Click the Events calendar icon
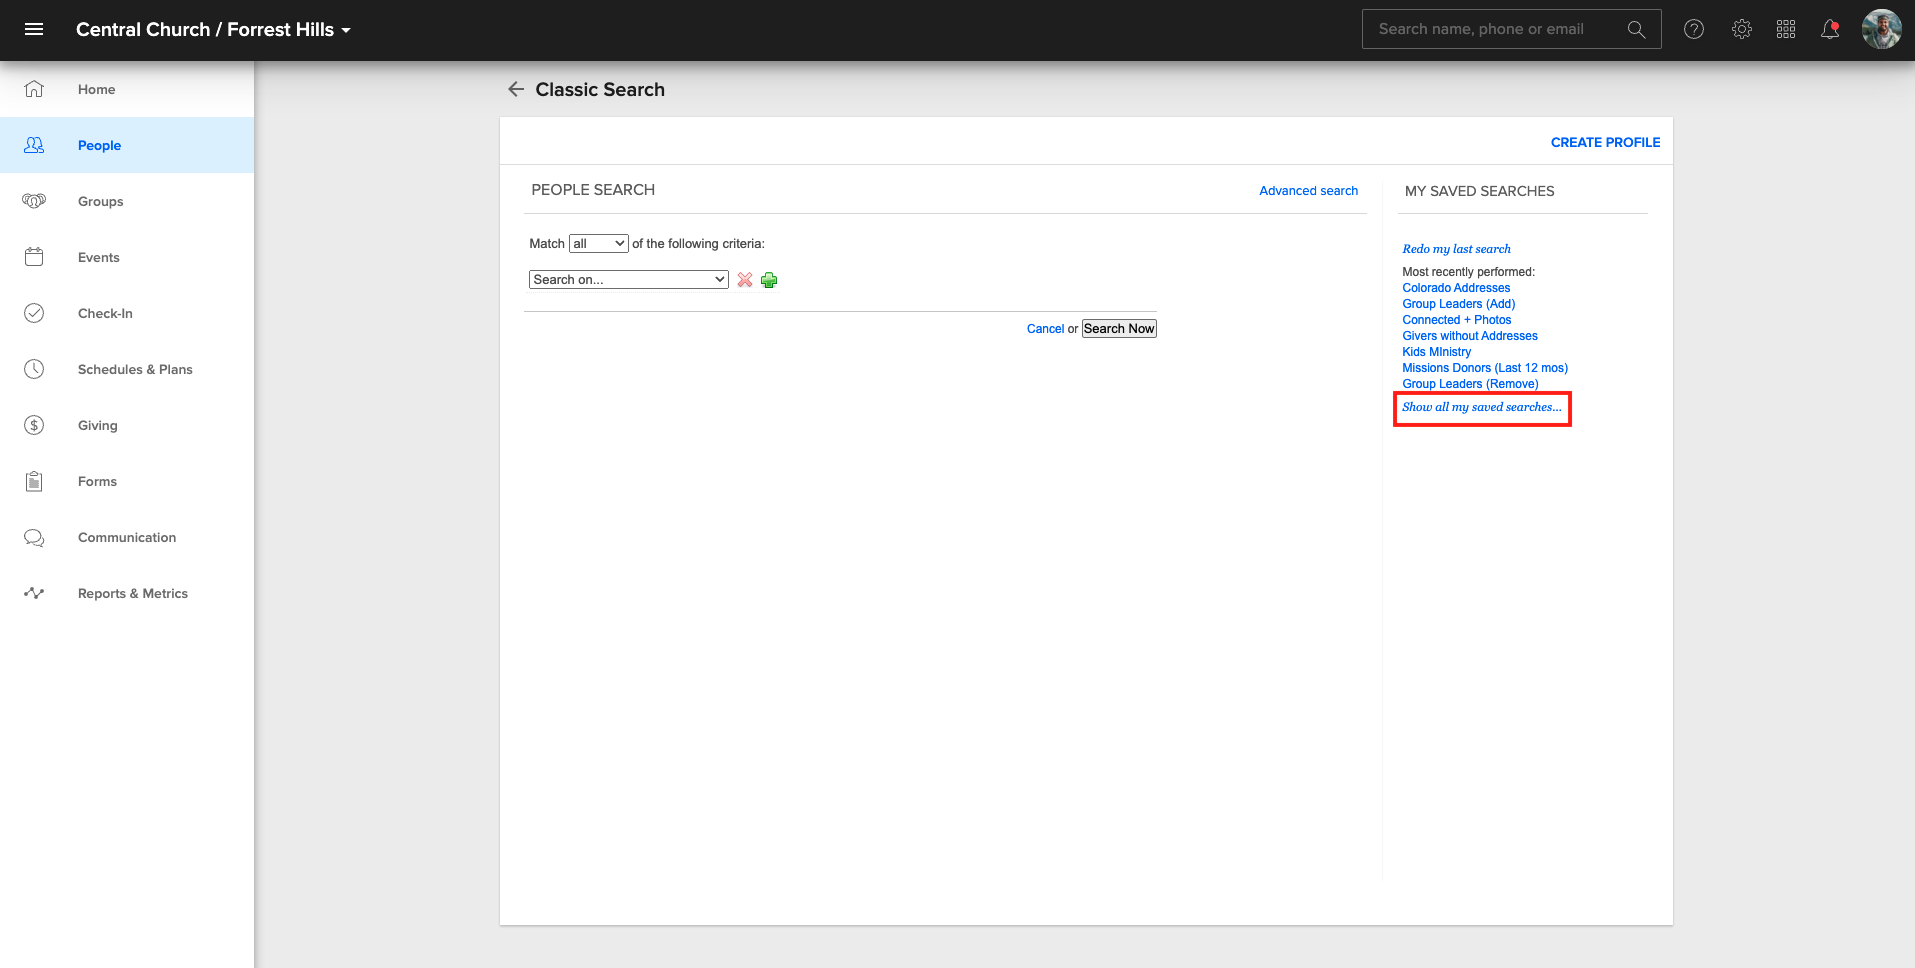The image size is (1915, 968). [34, 257]
